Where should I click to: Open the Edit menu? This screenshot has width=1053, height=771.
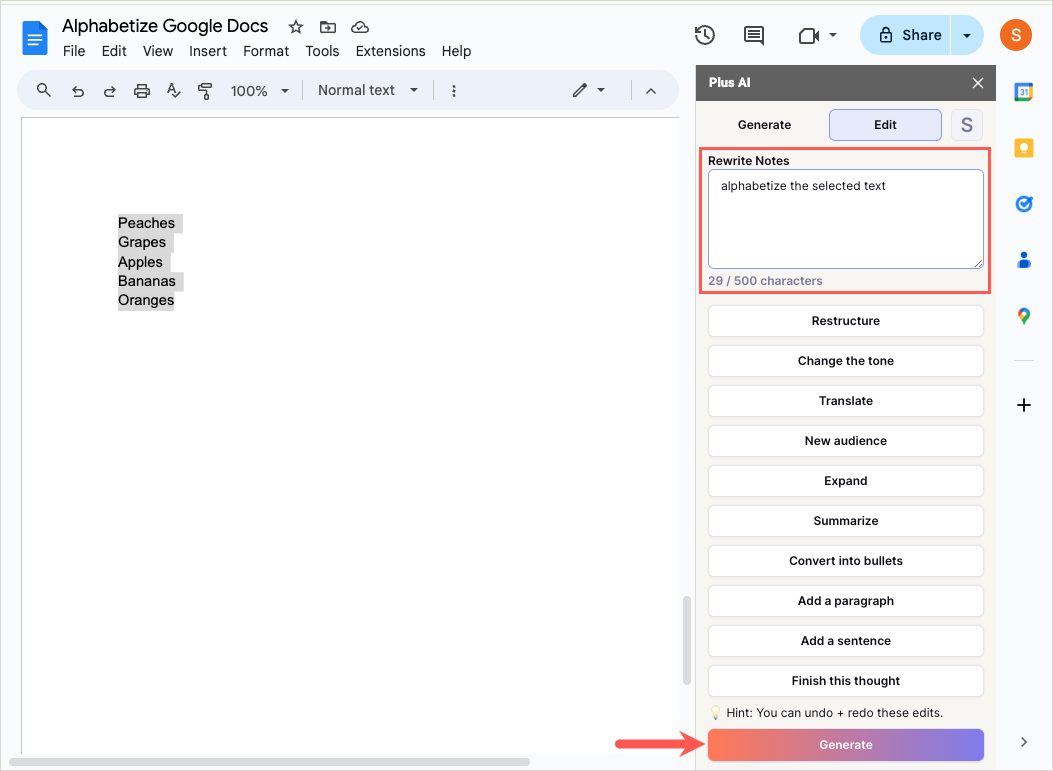[114, 51]
